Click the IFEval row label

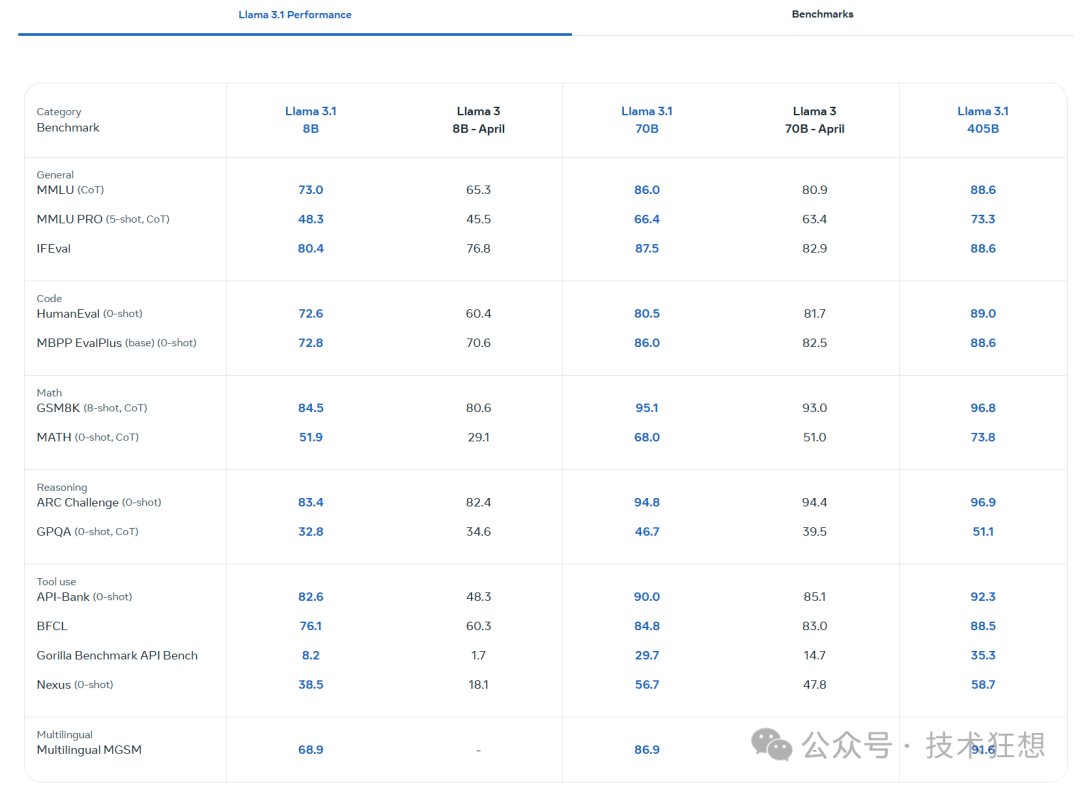(54, 249)
